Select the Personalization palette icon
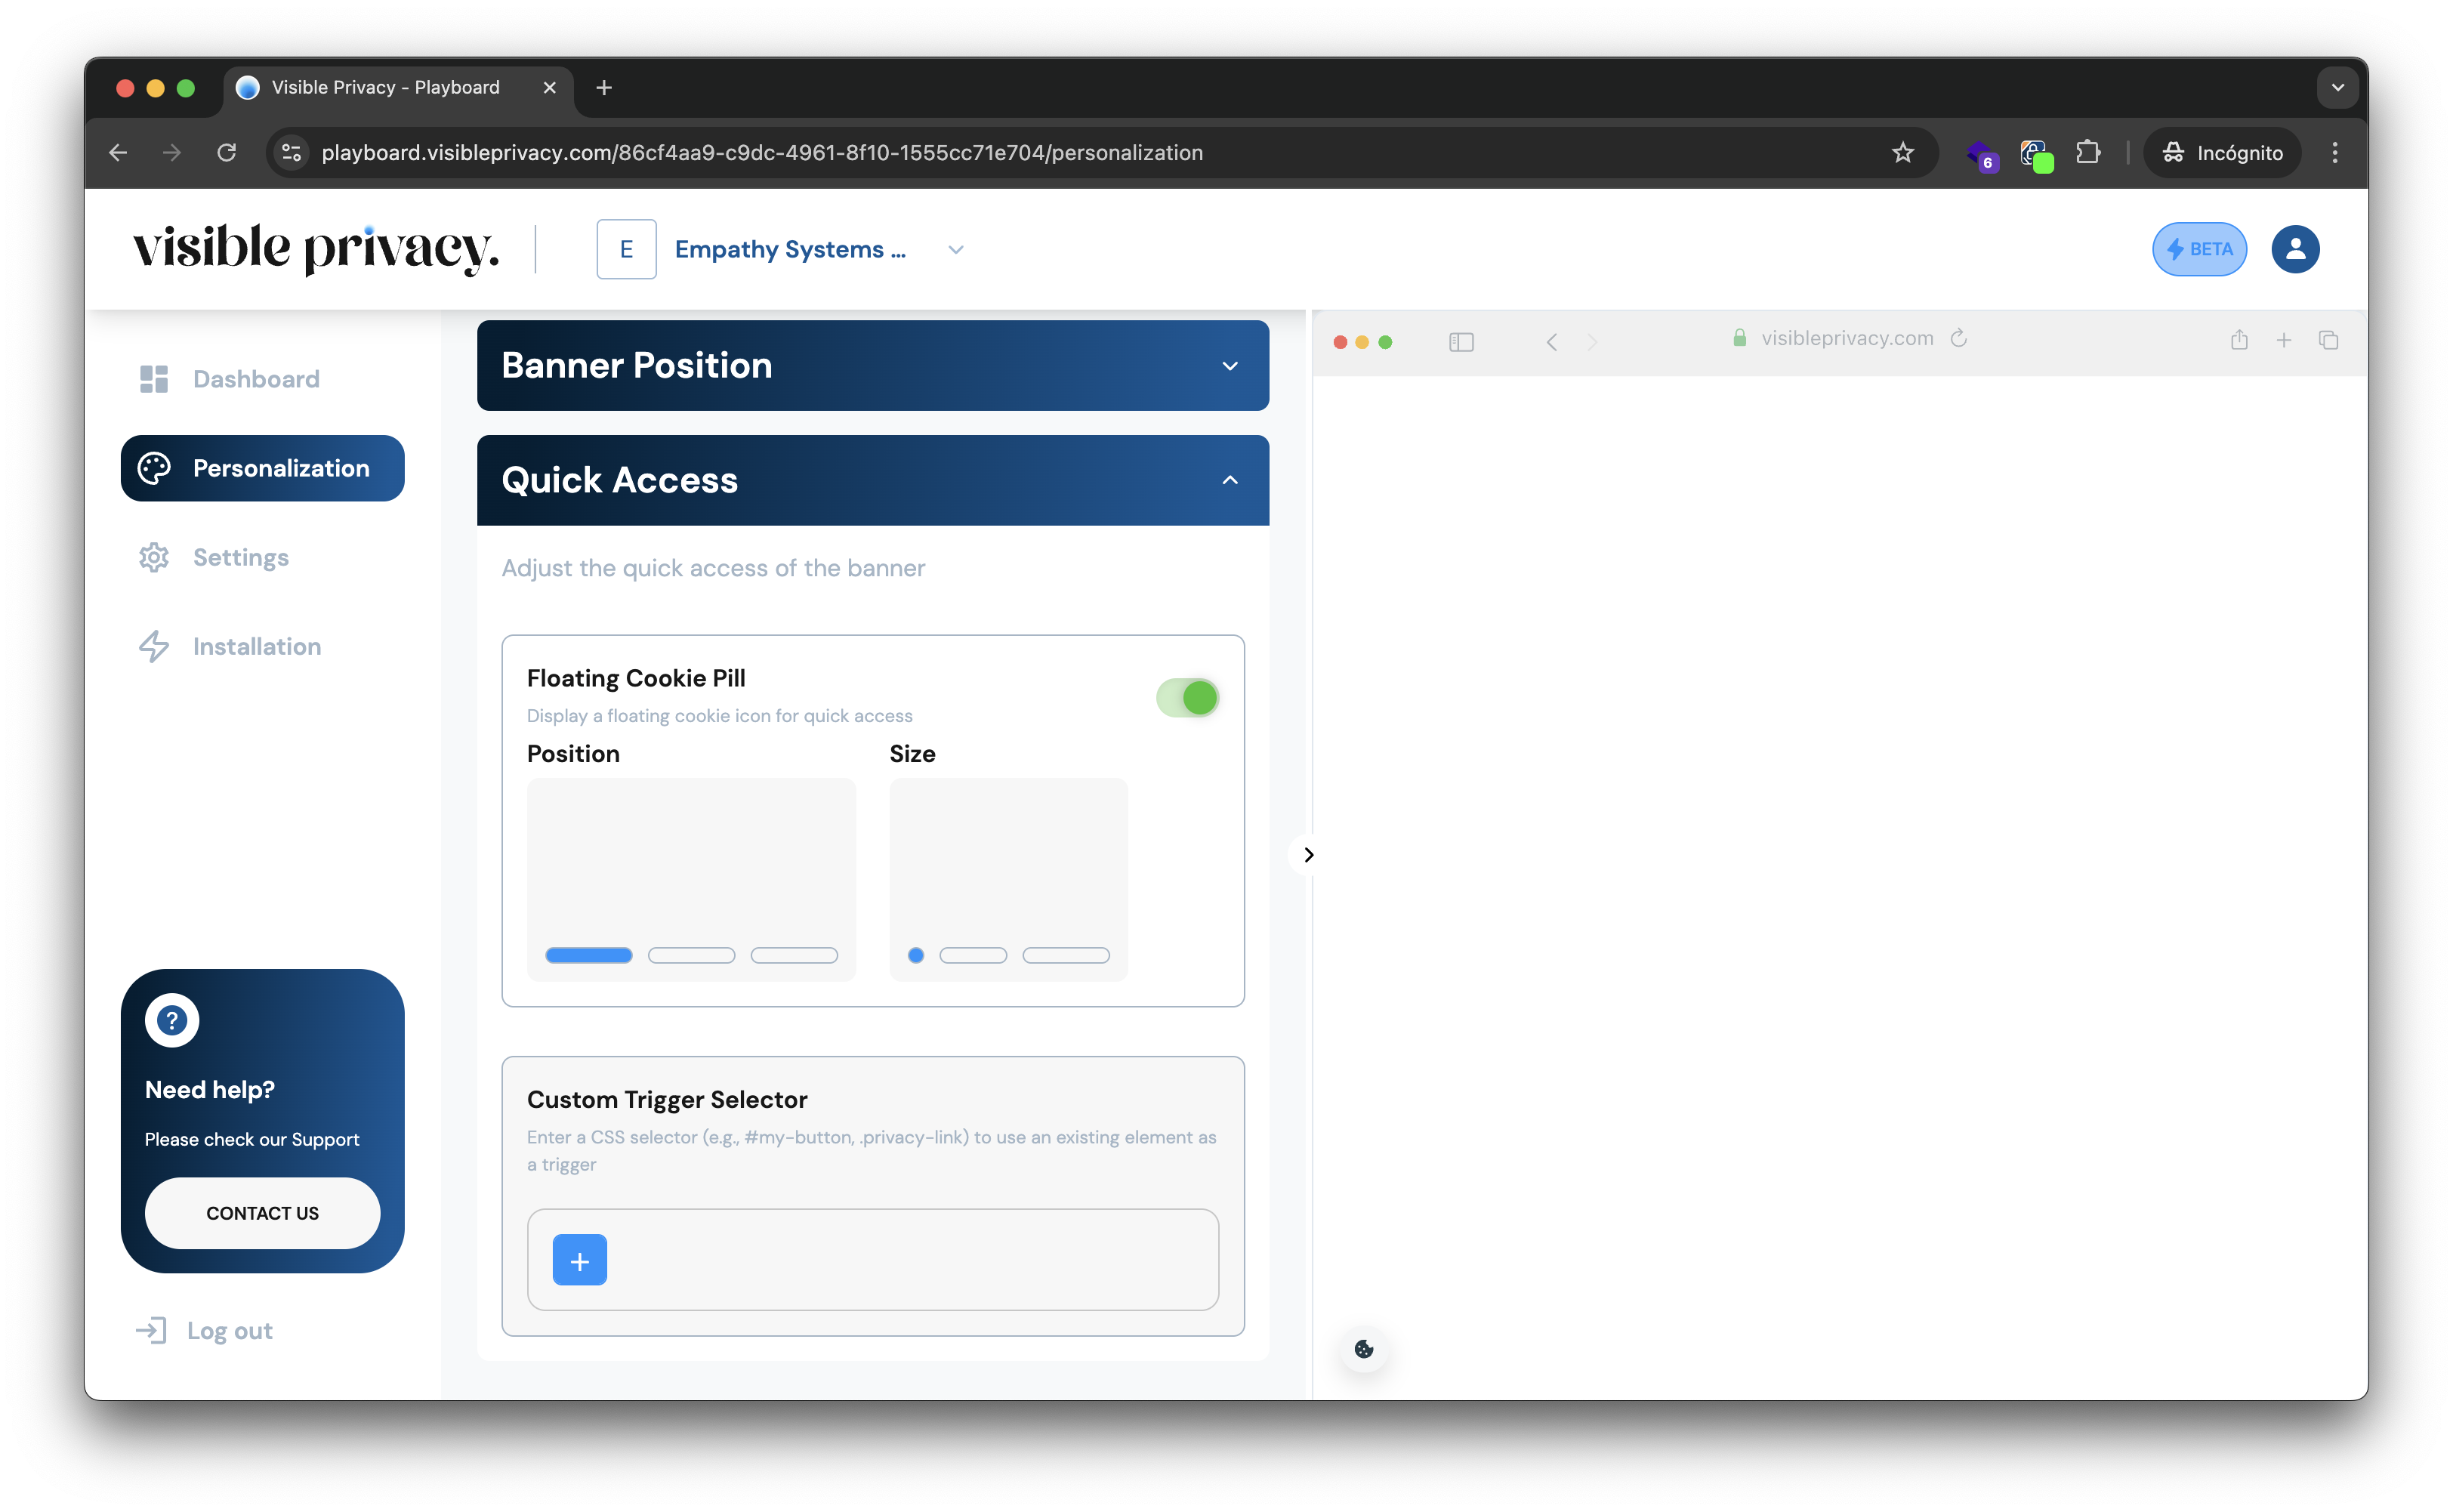The height and width of the screenshot is (1512, 2453). click(155, 468)
